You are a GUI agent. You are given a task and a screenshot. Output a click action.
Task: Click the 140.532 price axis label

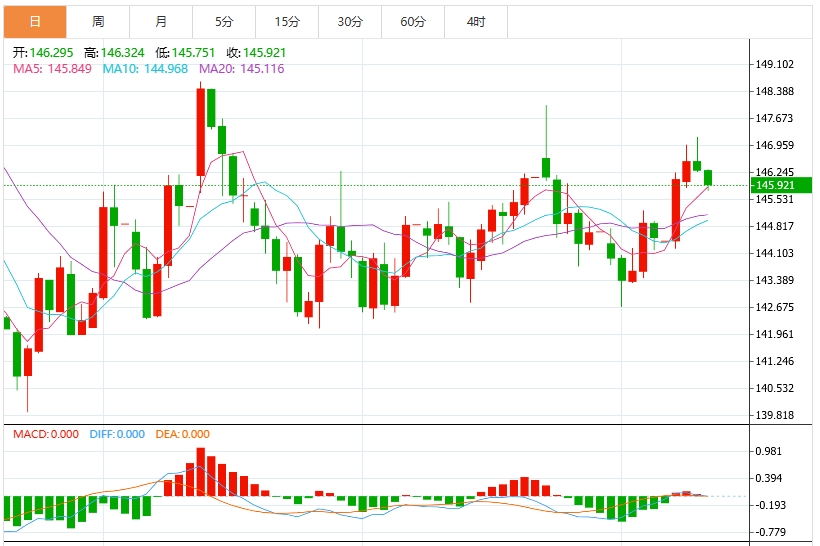coord(775,388)
